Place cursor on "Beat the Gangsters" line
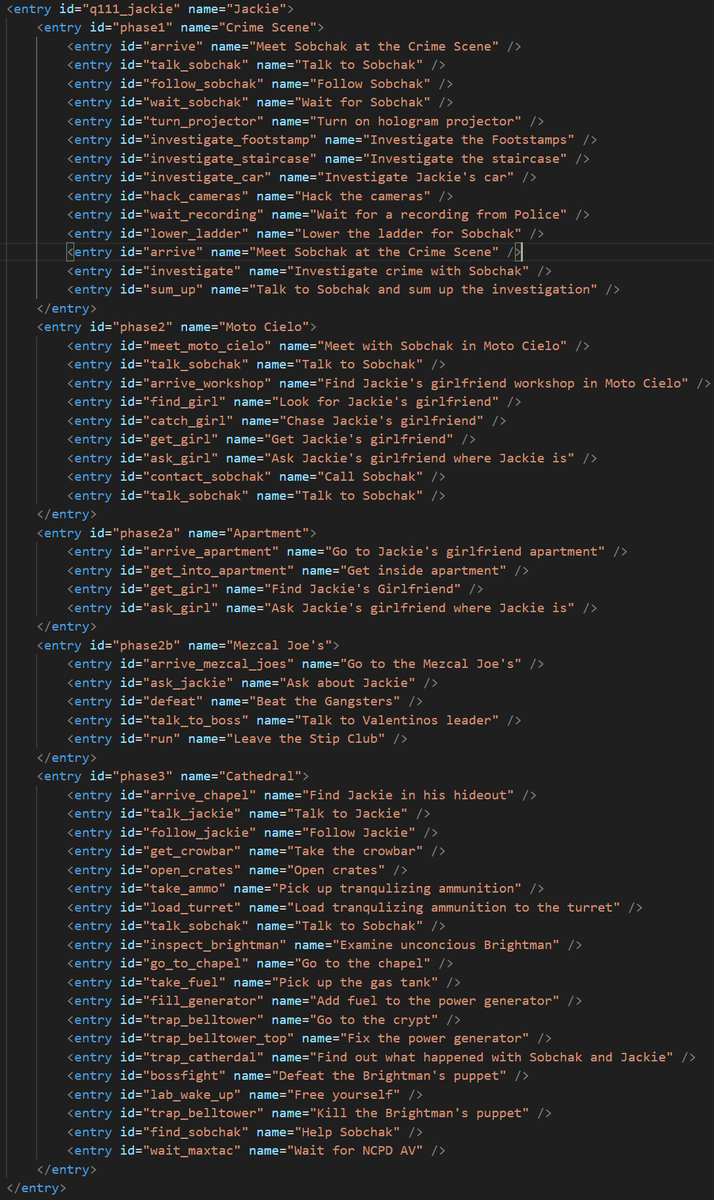This screenshot has width=714, height=1200. click(245, 701)
